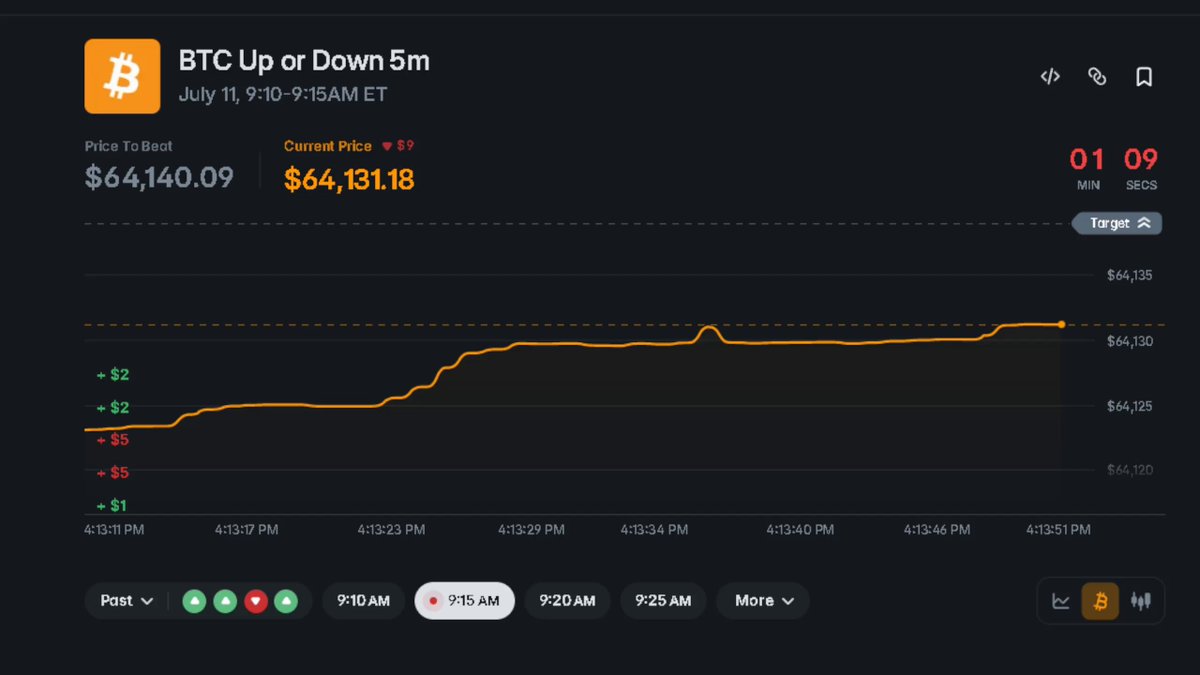Click the red $9 price change indicator
This screenshot has width=1200, height=675.
click(398, 146)
